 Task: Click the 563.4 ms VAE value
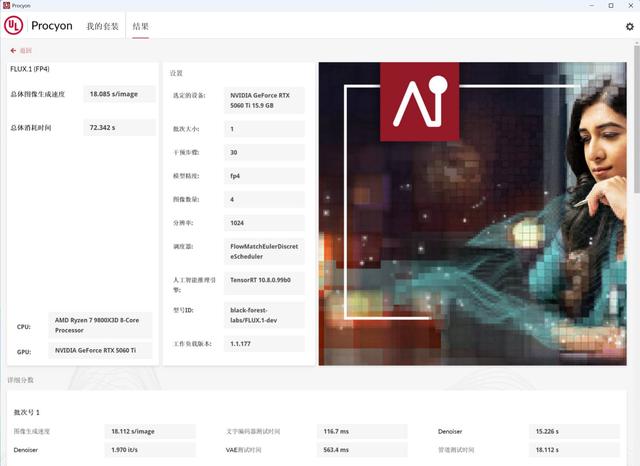tap(362, 450)
